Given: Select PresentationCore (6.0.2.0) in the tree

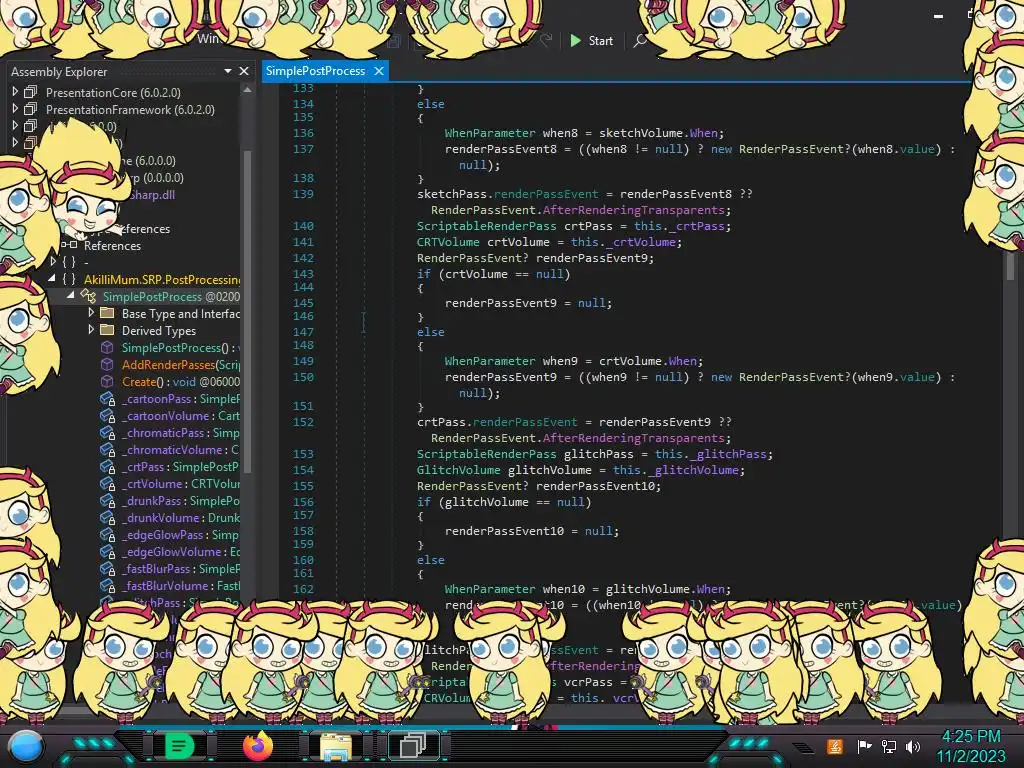Looking at the screenshot, I should click(x=113, y=93).
